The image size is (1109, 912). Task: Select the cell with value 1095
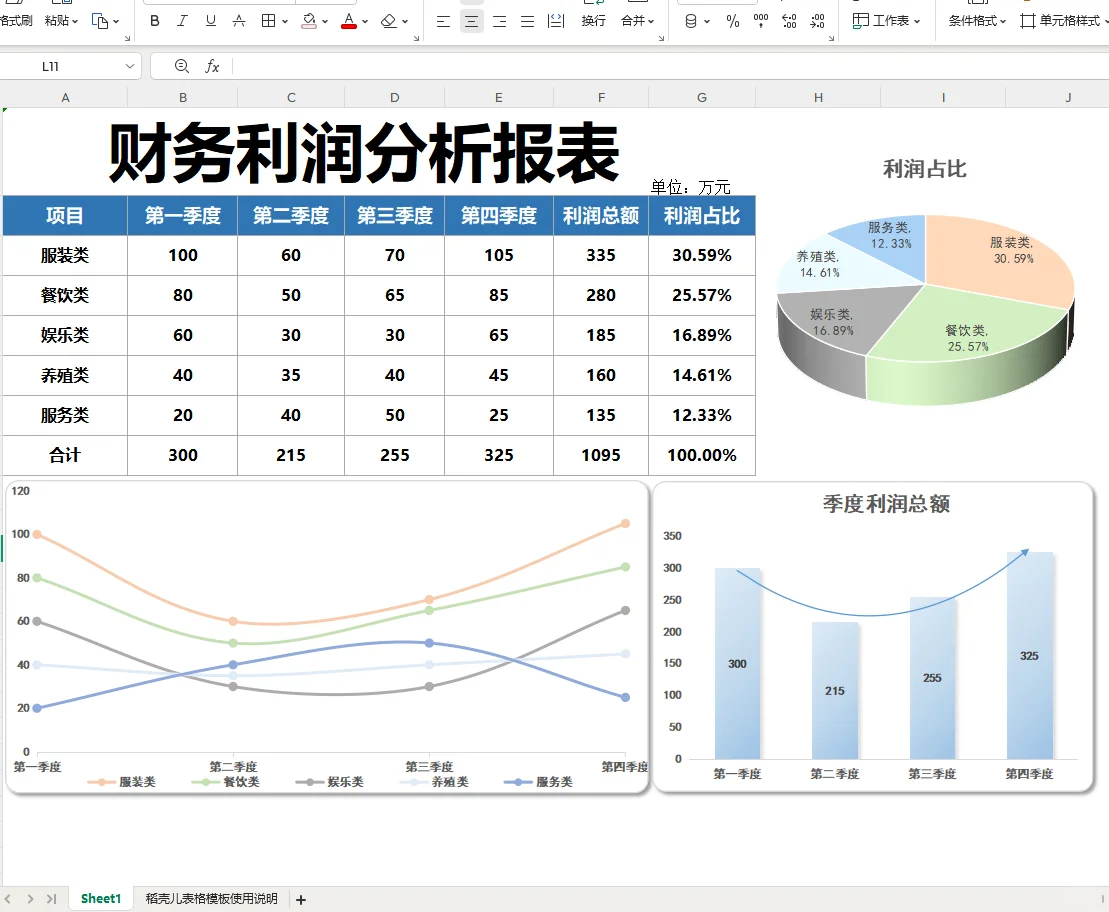[x=600, y=455]
